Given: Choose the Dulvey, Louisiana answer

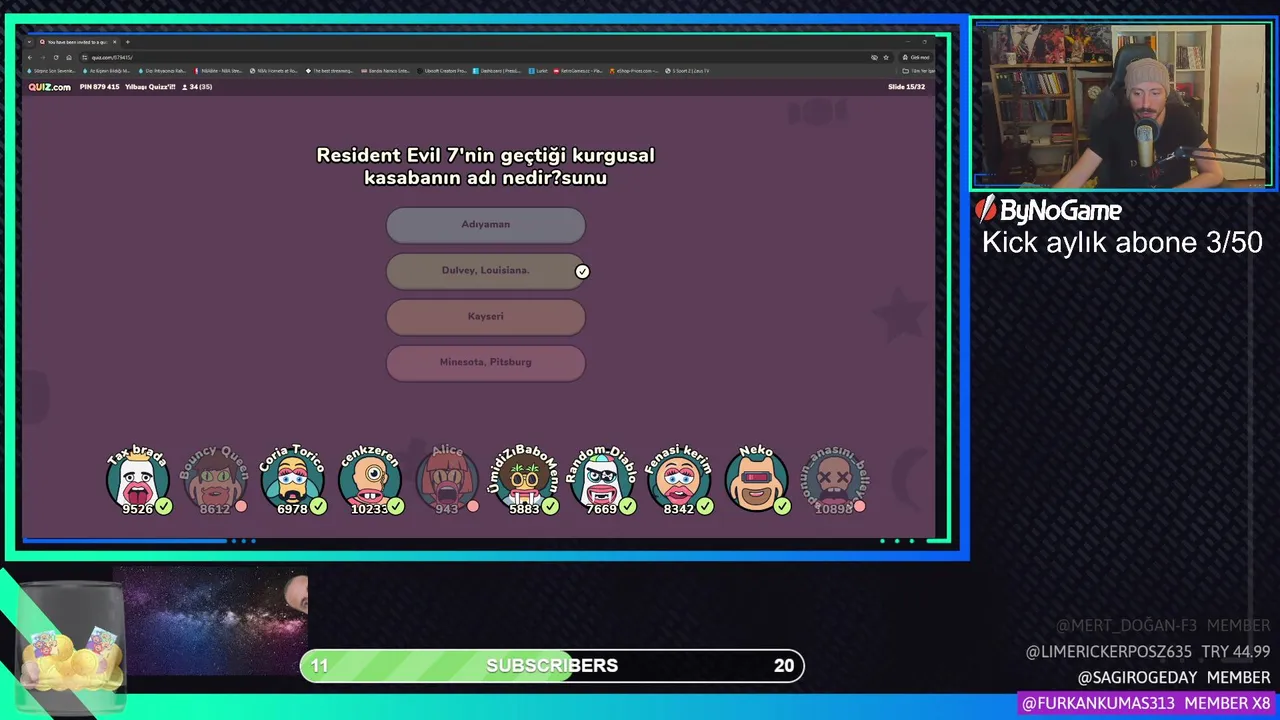Looking at the screenshot, I should pos(485,271).
